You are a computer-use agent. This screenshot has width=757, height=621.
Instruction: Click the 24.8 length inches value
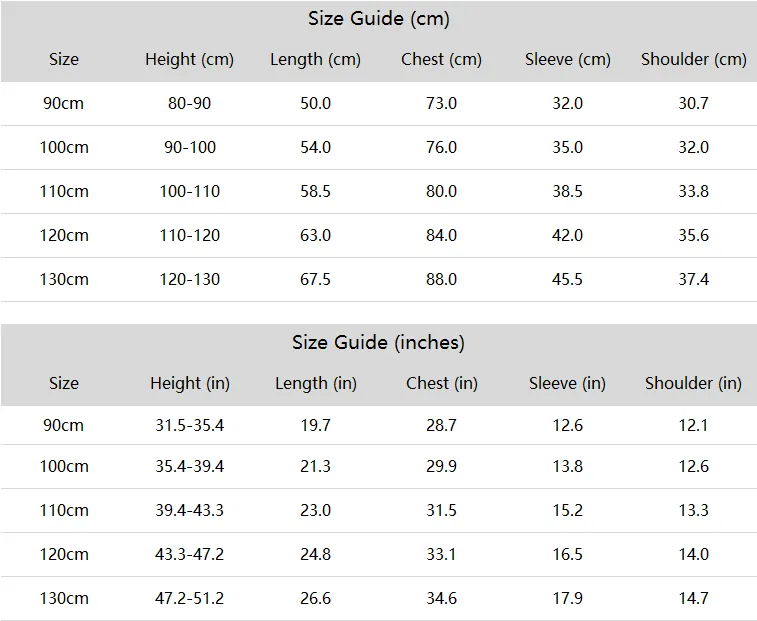coord(315,554)
